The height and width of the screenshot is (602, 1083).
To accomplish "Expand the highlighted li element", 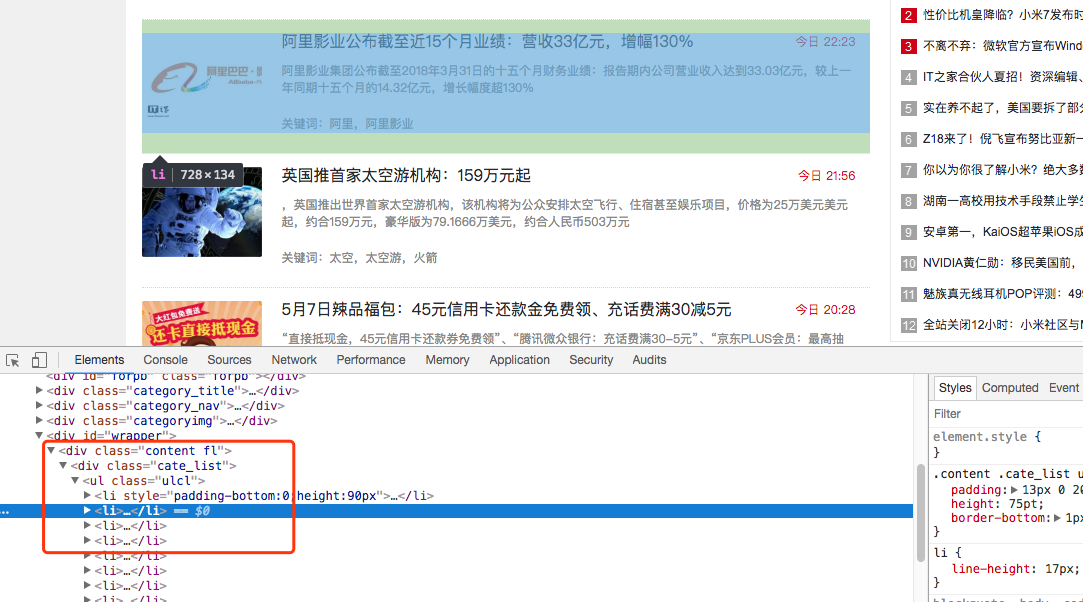I will pyautogui.click(x=87, y=510).
